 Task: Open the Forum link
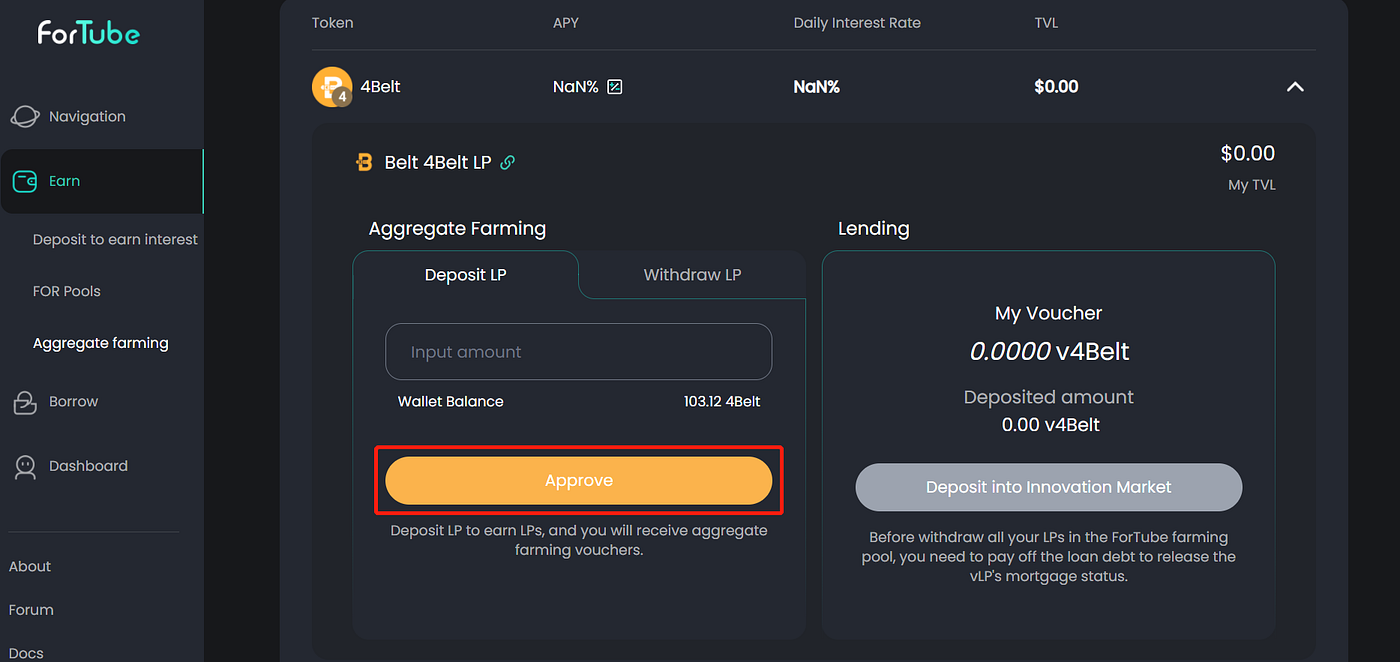click(x=31, y=610)
